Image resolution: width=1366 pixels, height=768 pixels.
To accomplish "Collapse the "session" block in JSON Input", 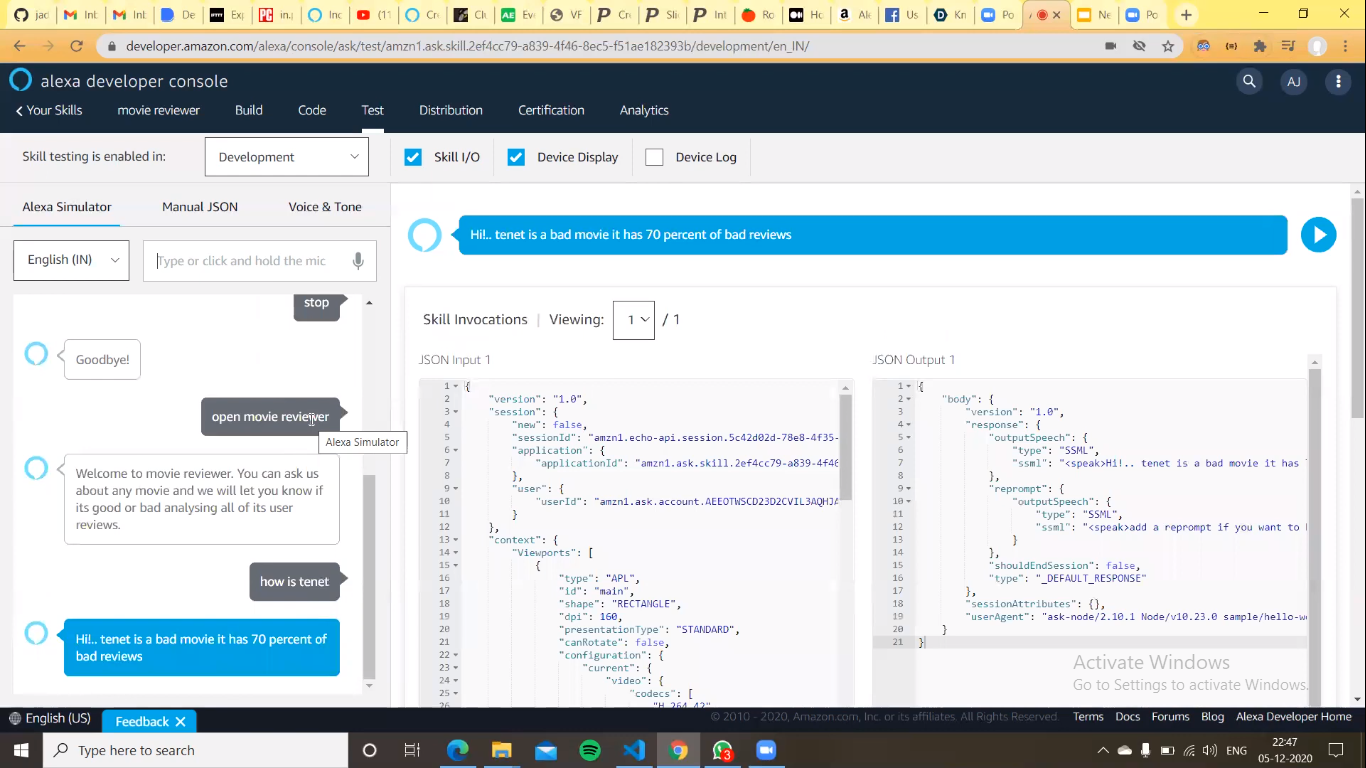I will pos(456,412).
